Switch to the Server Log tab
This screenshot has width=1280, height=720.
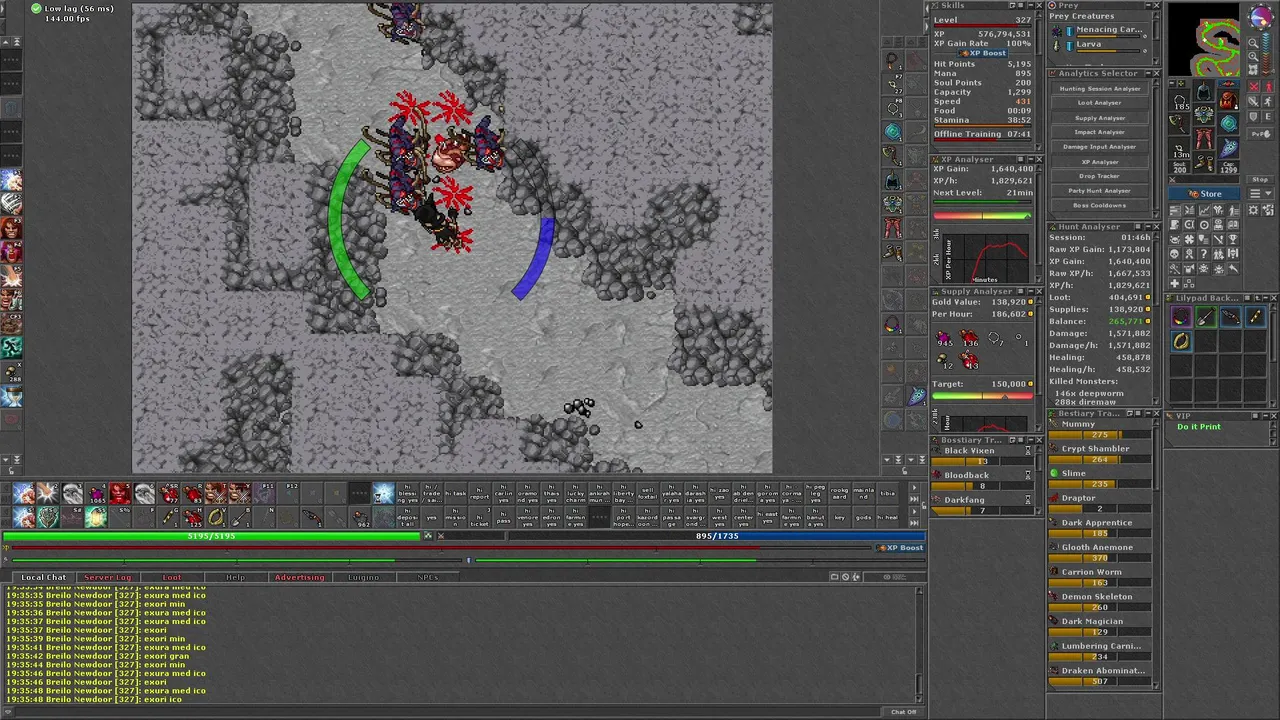point(107,577)
